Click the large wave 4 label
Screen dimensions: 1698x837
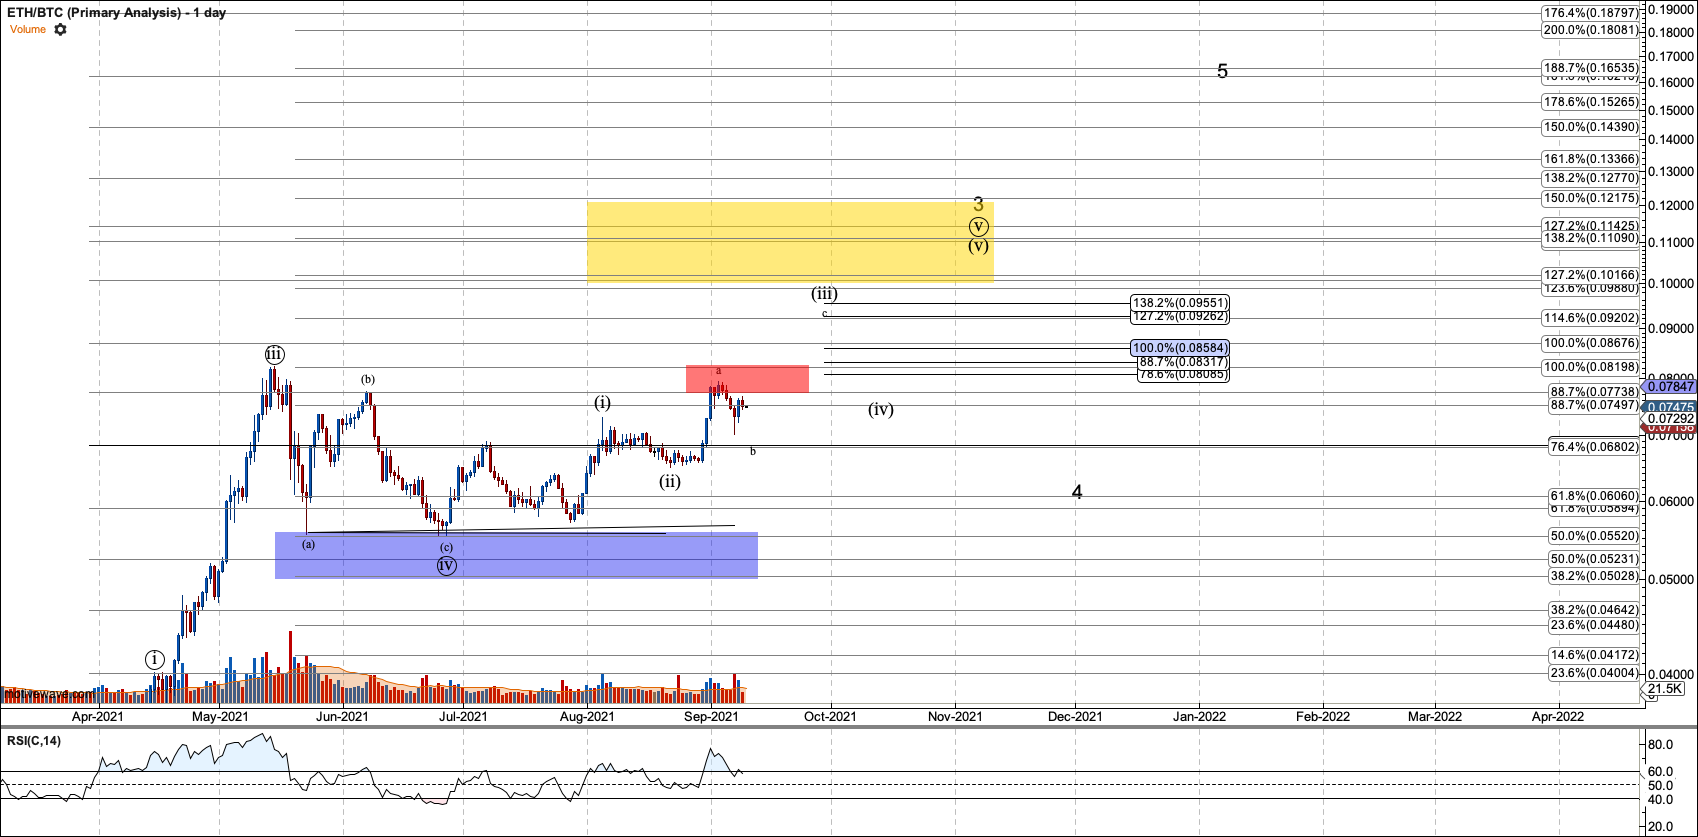click(x=1077, y=491)
